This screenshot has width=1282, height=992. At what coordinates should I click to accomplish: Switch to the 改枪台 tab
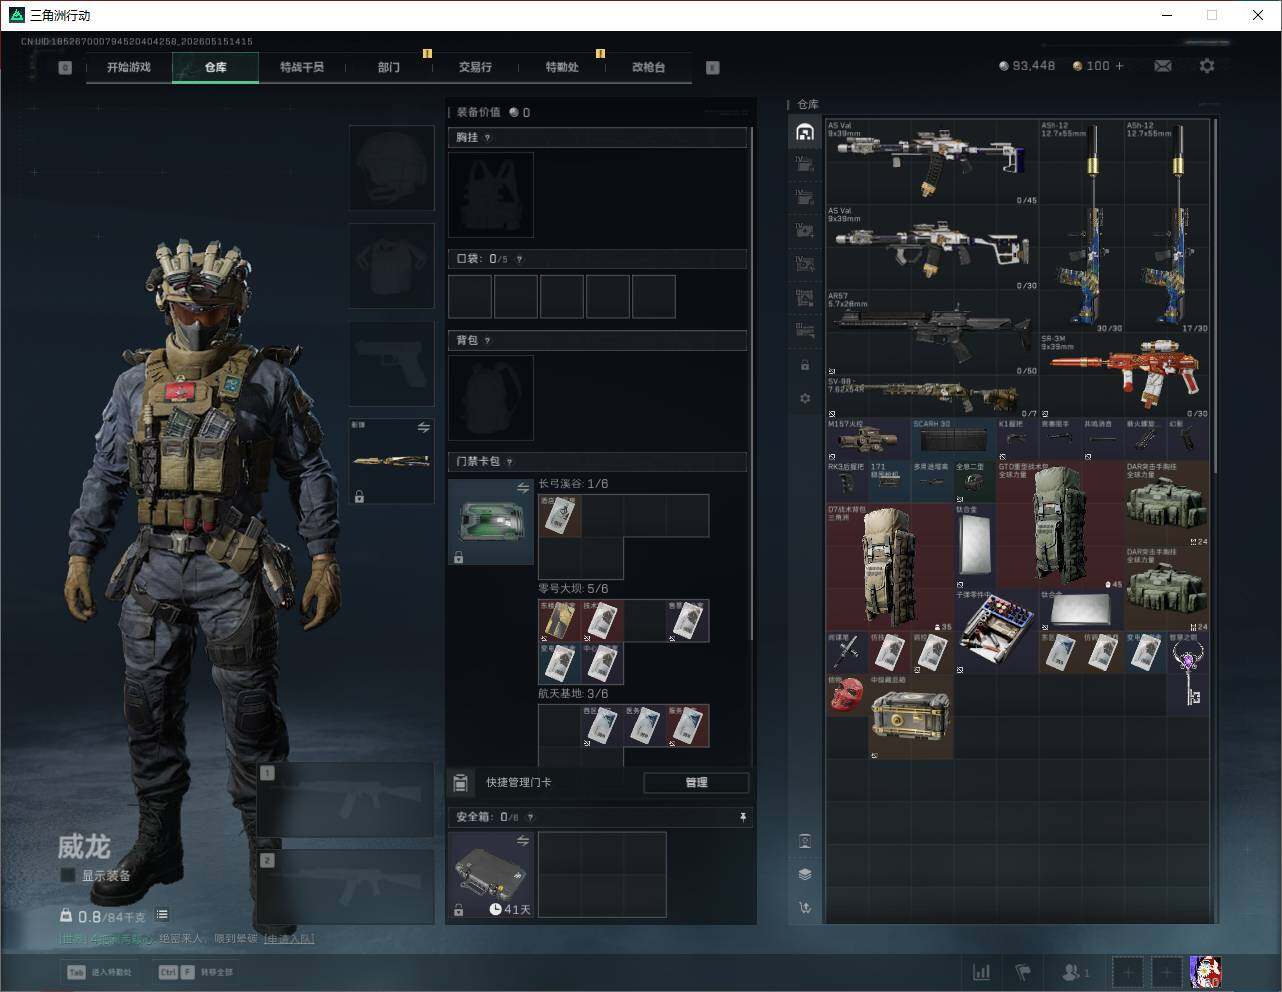click(x=648, y=67)
